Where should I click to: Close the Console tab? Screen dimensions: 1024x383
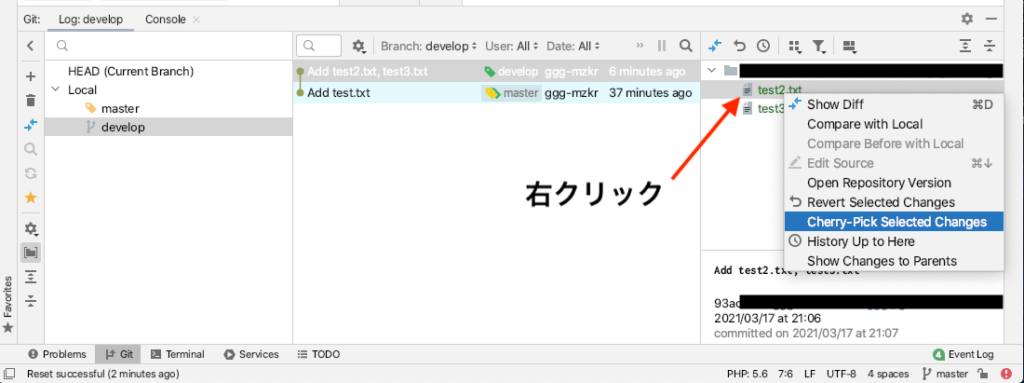(196, 20)
